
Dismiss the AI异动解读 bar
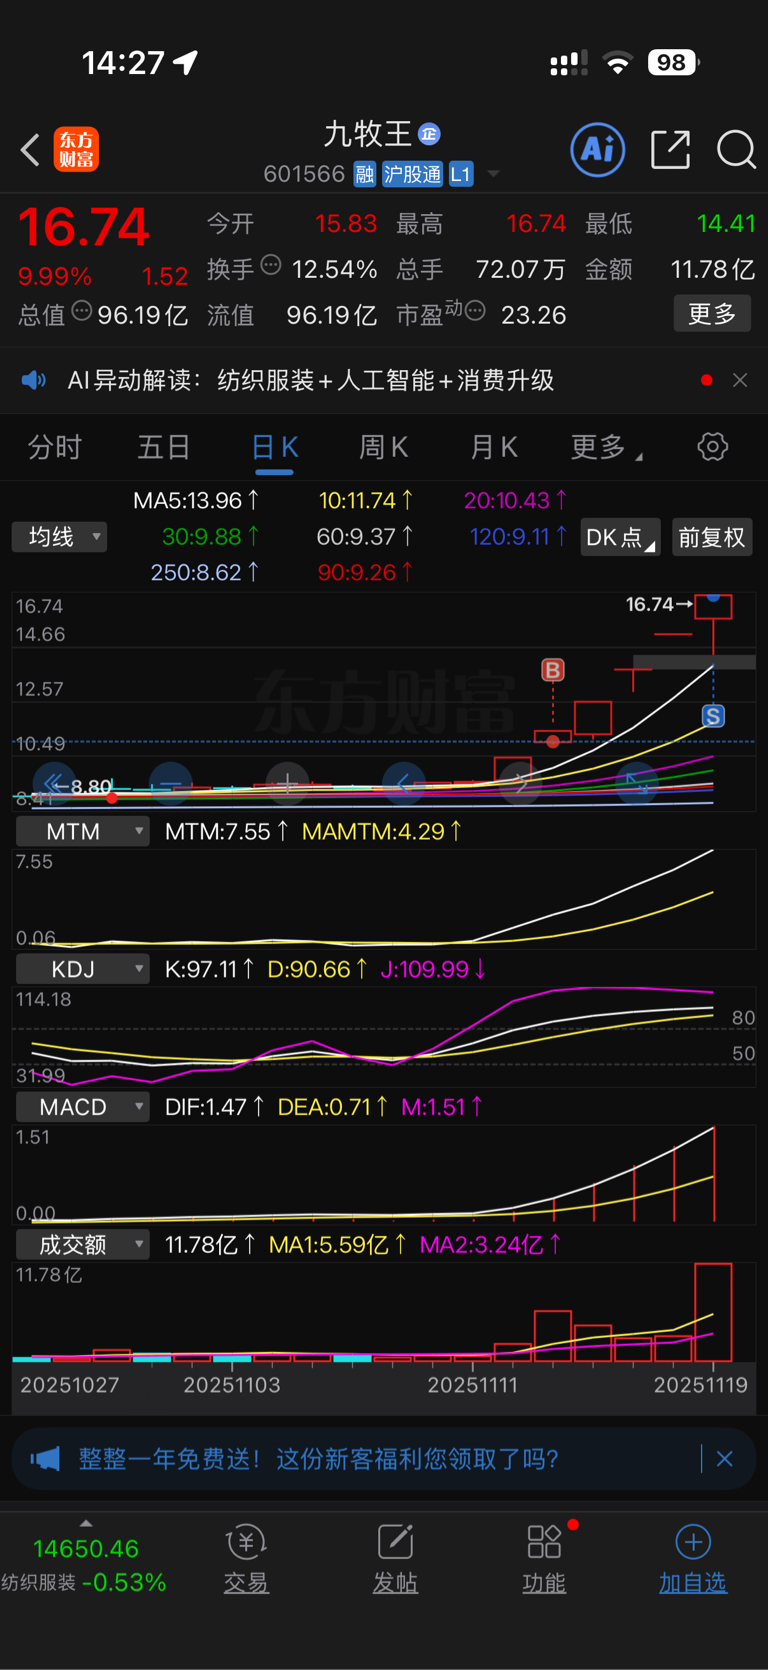pyautogui.click(x=740, y=380)
